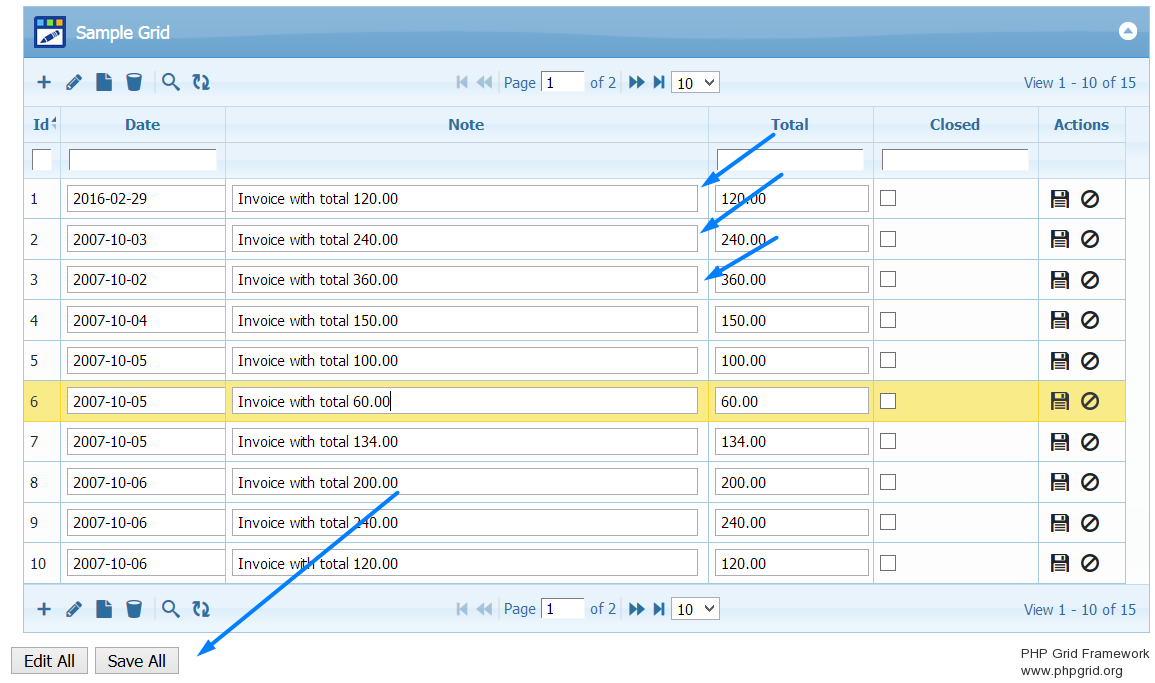Go to next page using top pager arrow
Image resolution: width=1155 pixels, height=683 pixels.
636,83
